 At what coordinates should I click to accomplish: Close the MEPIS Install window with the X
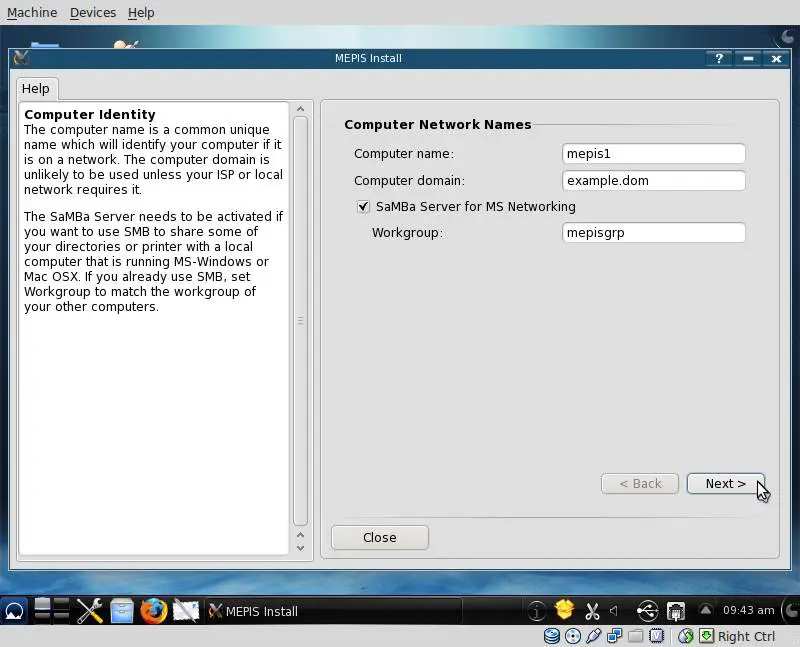777,59
